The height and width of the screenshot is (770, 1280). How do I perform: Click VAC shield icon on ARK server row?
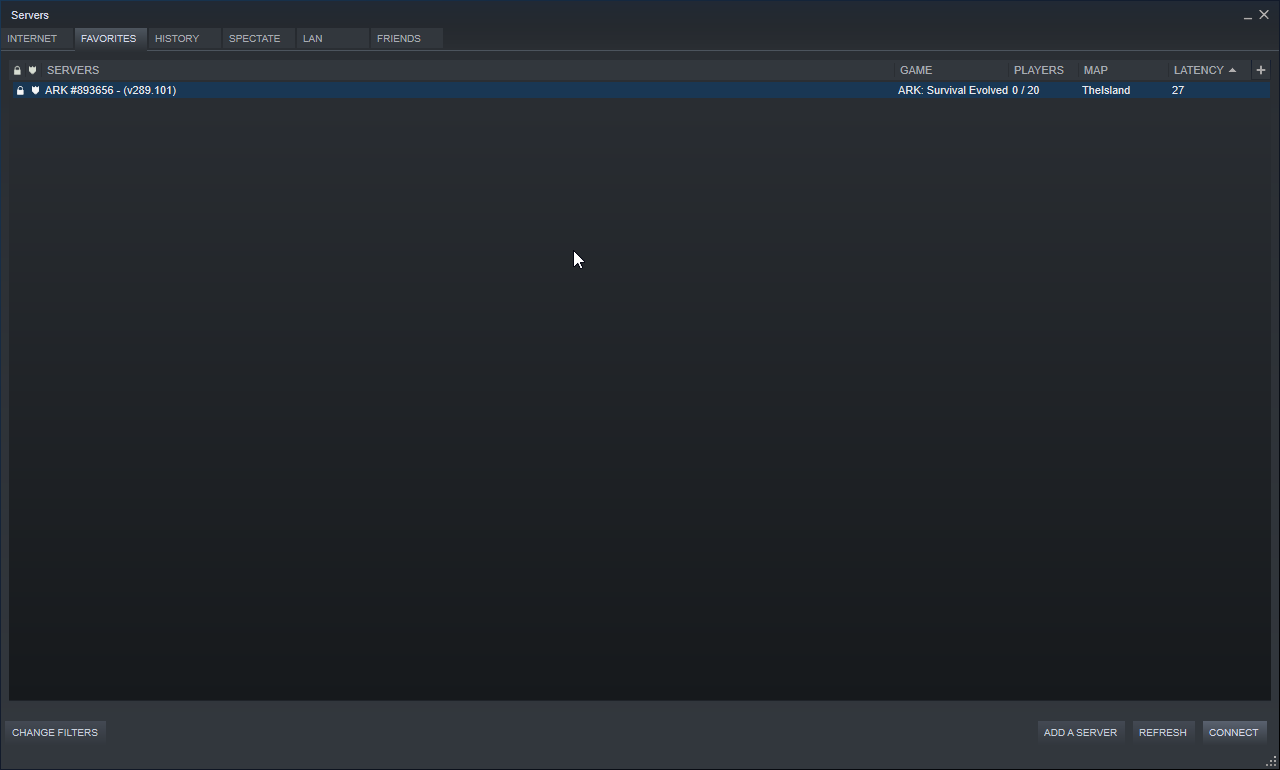click(x=35, y=90)
